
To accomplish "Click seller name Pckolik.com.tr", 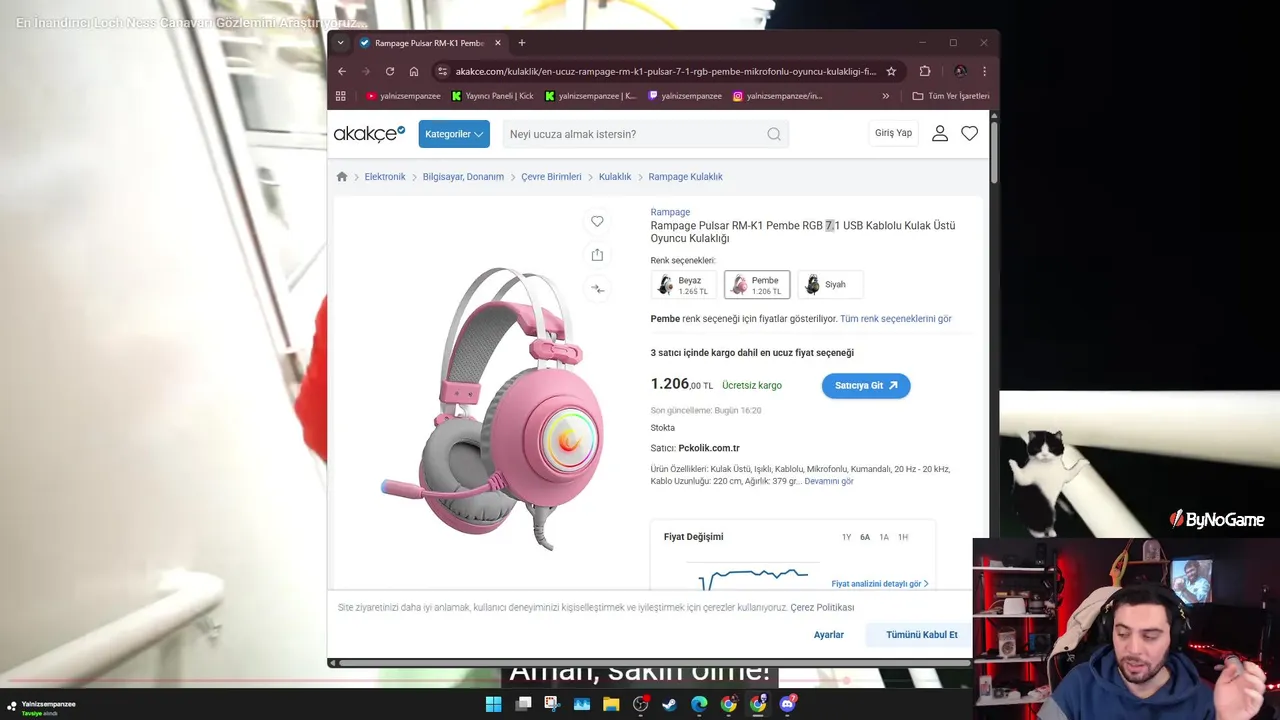I will coord(709,448).
